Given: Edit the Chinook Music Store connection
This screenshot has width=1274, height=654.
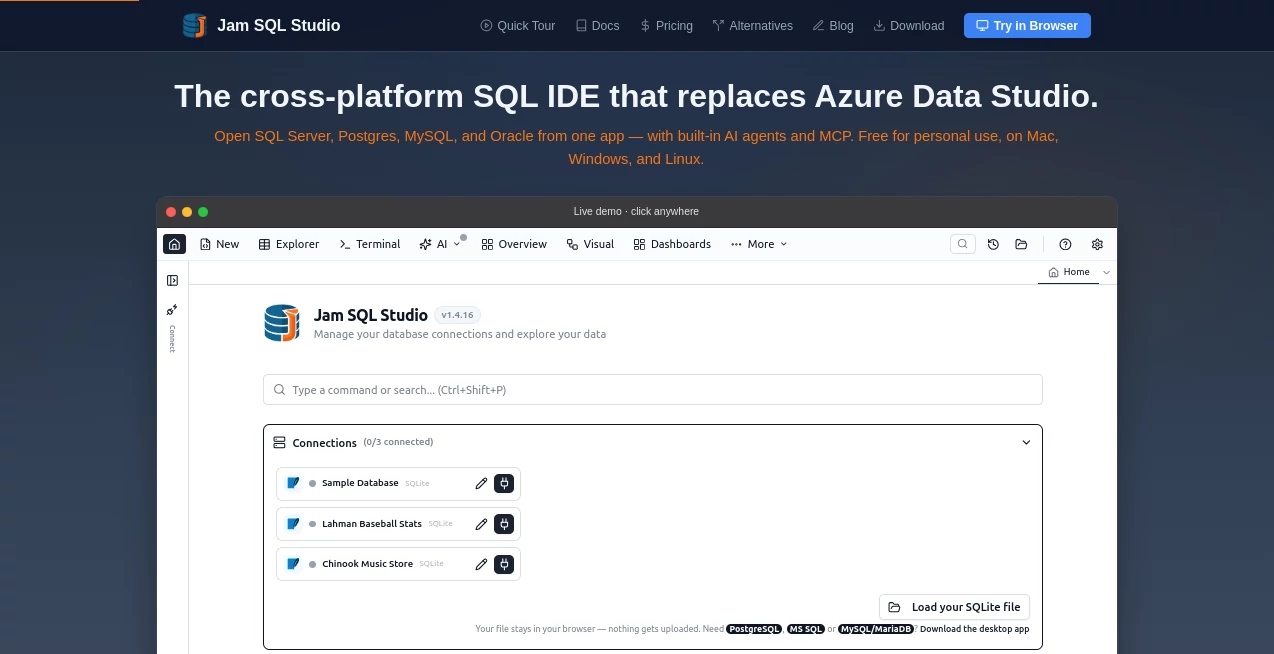Looking at the screenshot, I should 481,564.
